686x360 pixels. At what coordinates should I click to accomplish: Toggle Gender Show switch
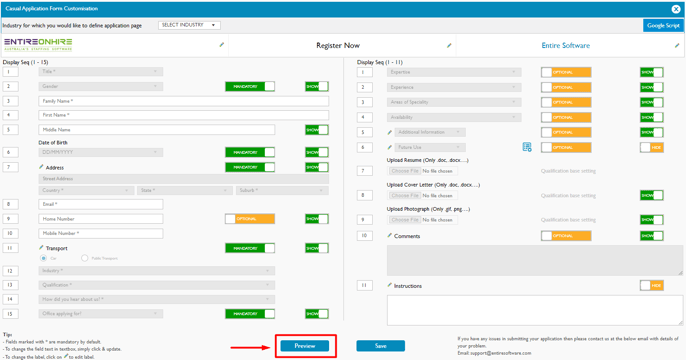coord(317,87)
